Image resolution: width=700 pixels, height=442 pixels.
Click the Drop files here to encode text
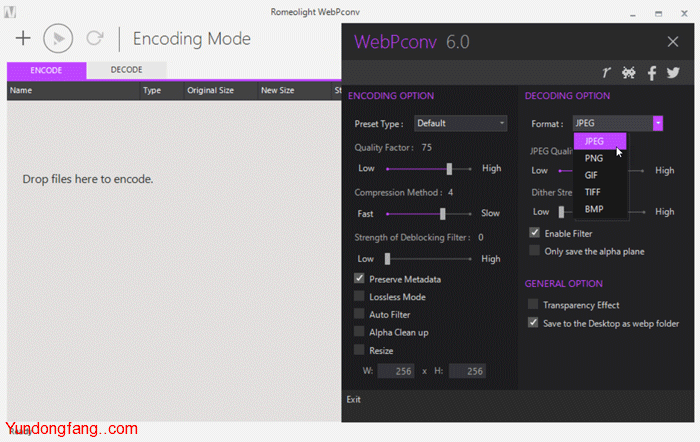[x=88, y=179]
